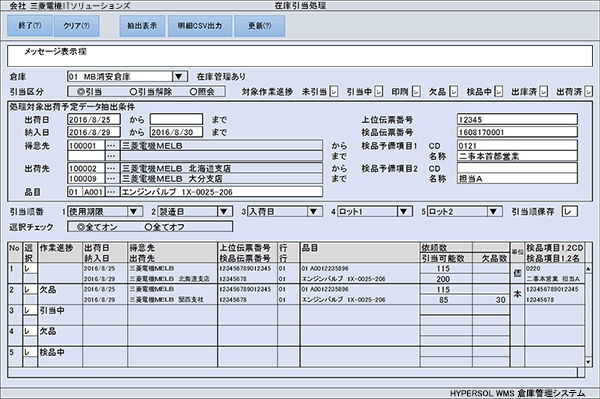Click the 引当可能数 value 85 in row 2
The image size is (600, 399).
pyautogui.click(x=443, y=300)
